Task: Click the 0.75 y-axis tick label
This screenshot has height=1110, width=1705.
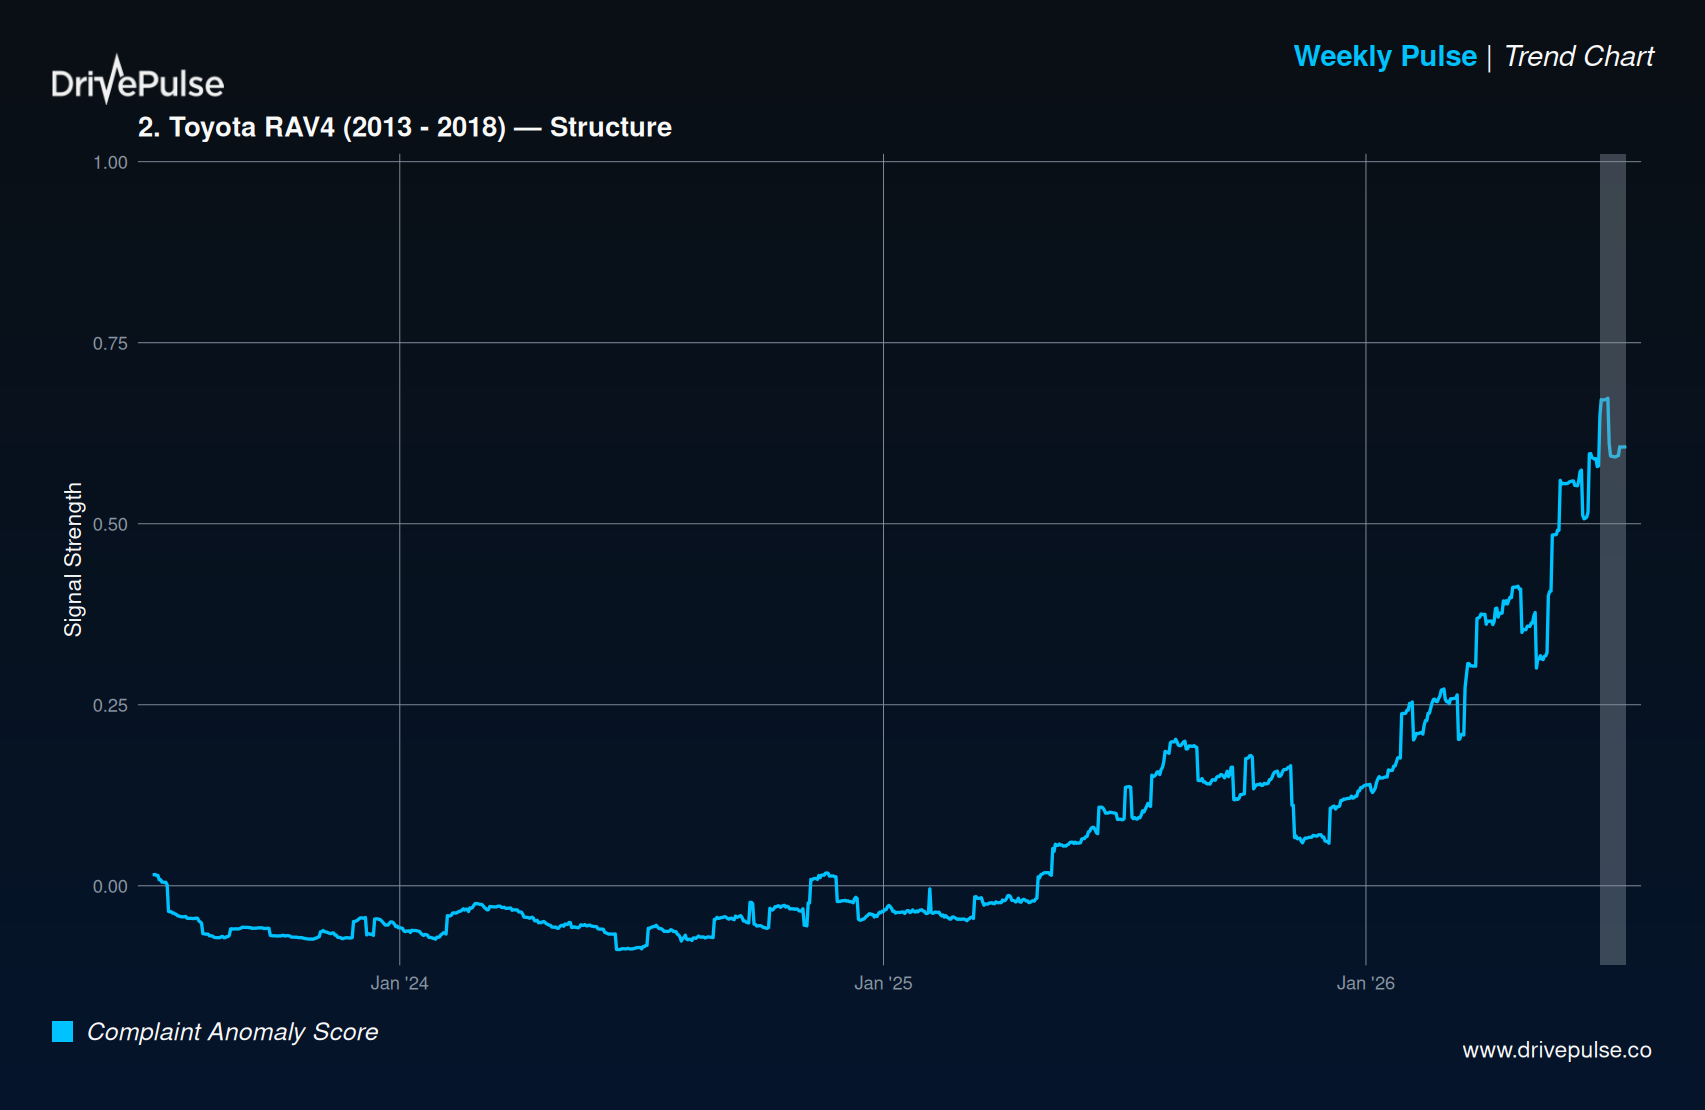Action: tap(110, 343)
